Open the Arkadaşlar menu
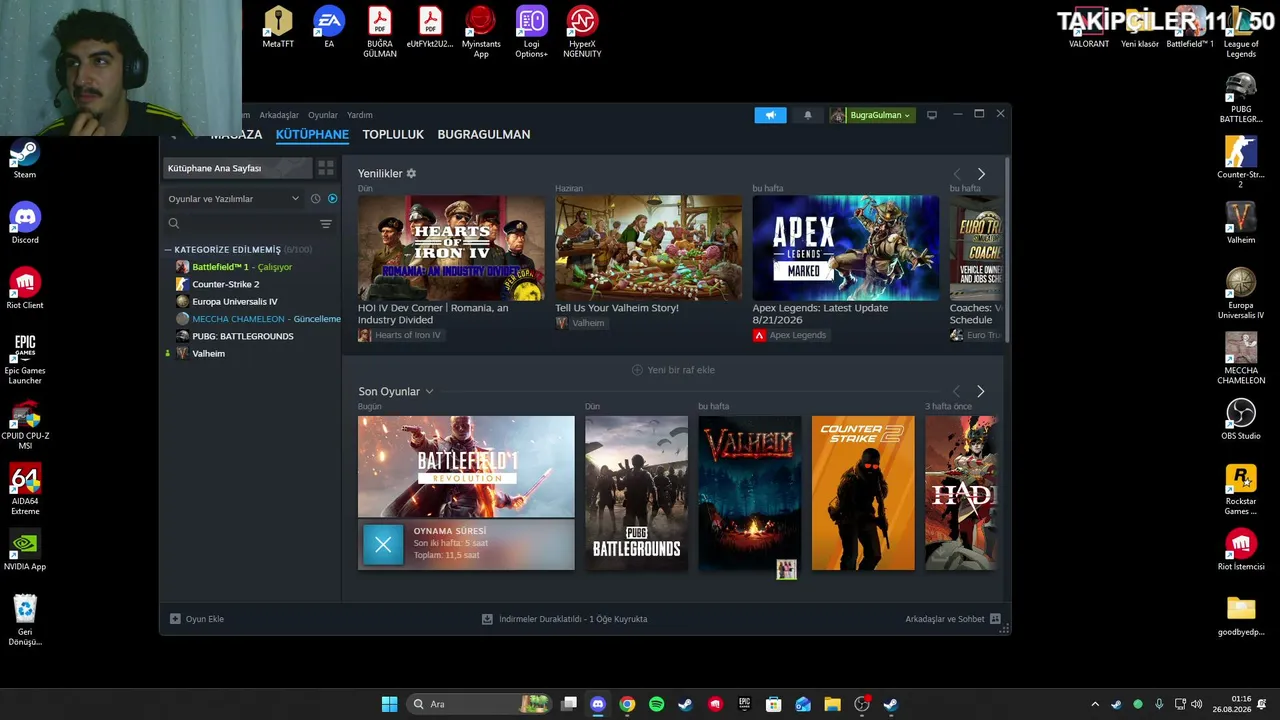1280x720 pixels. 279,115
